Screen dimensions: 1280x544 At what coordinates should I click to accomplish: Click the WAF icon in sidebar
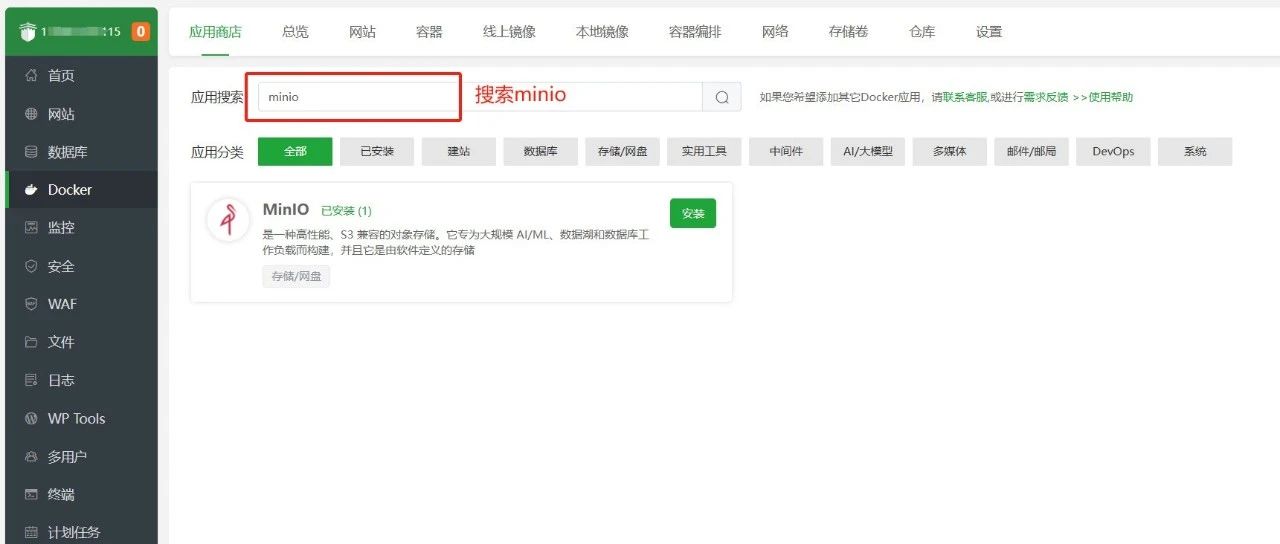coord(31,304)
